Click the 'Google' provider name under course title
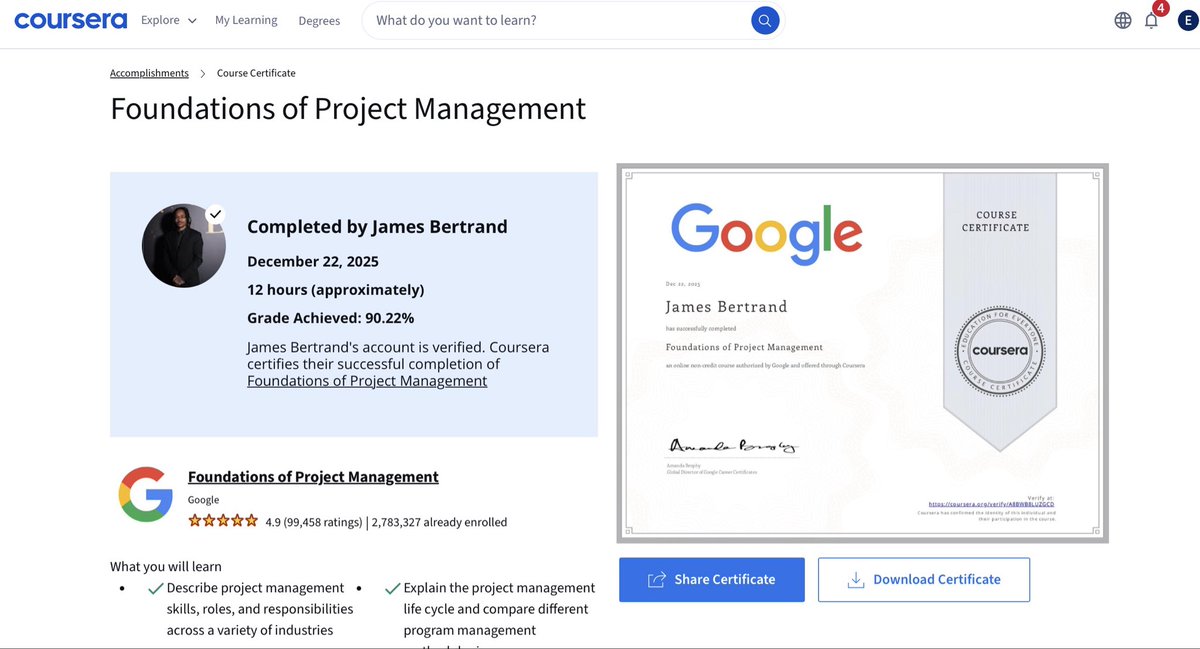This screenshot has height=649, width=1200. point(203,500)
